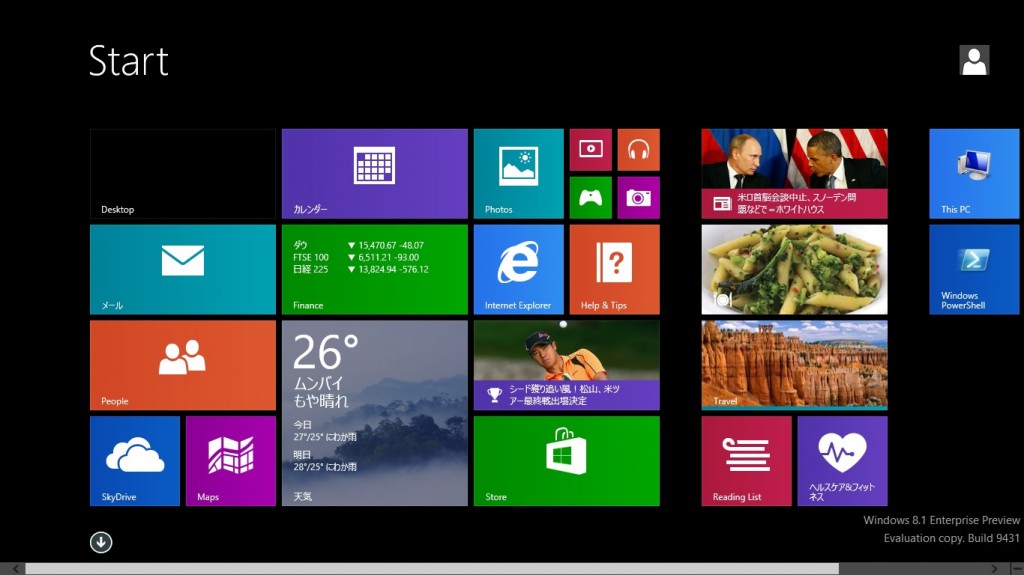Open the Mail tile with envelope icon
Viewport: 1024px width, 575px height.
pos(183,270)
